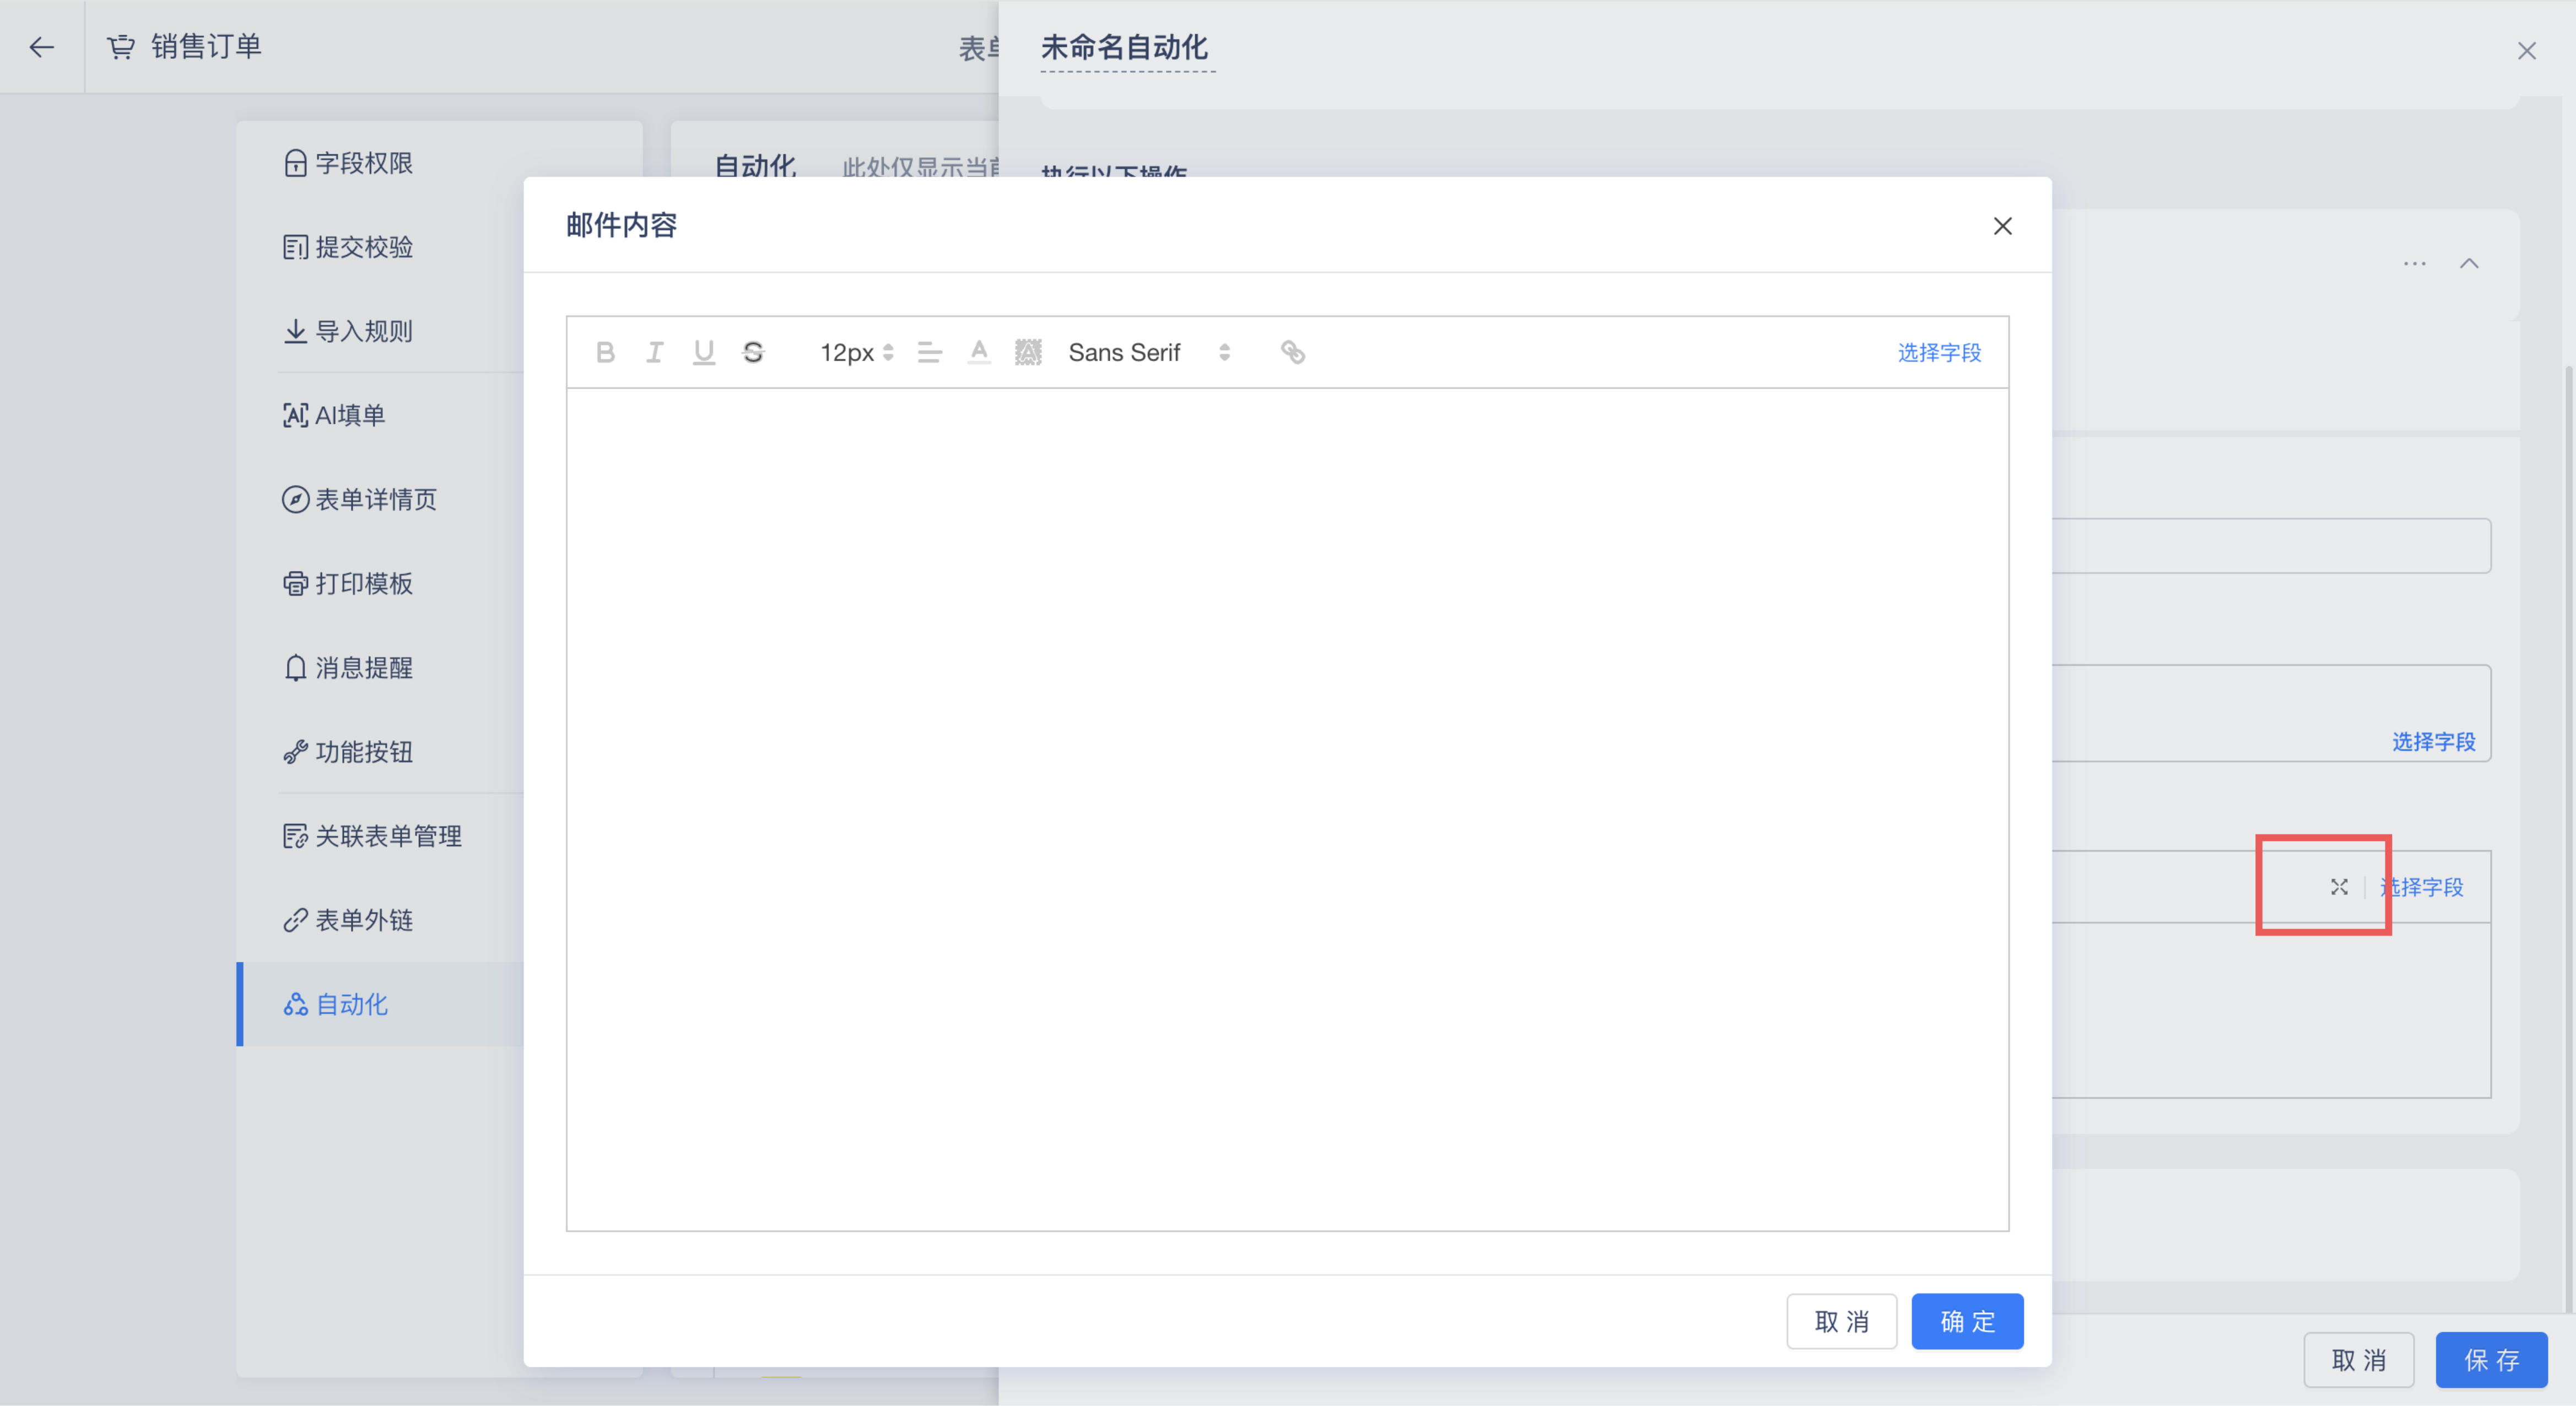The width and height of the screenshot is (2576, 1406).
Task: Collapse the action card with chevron
Action: (2468, 264)
